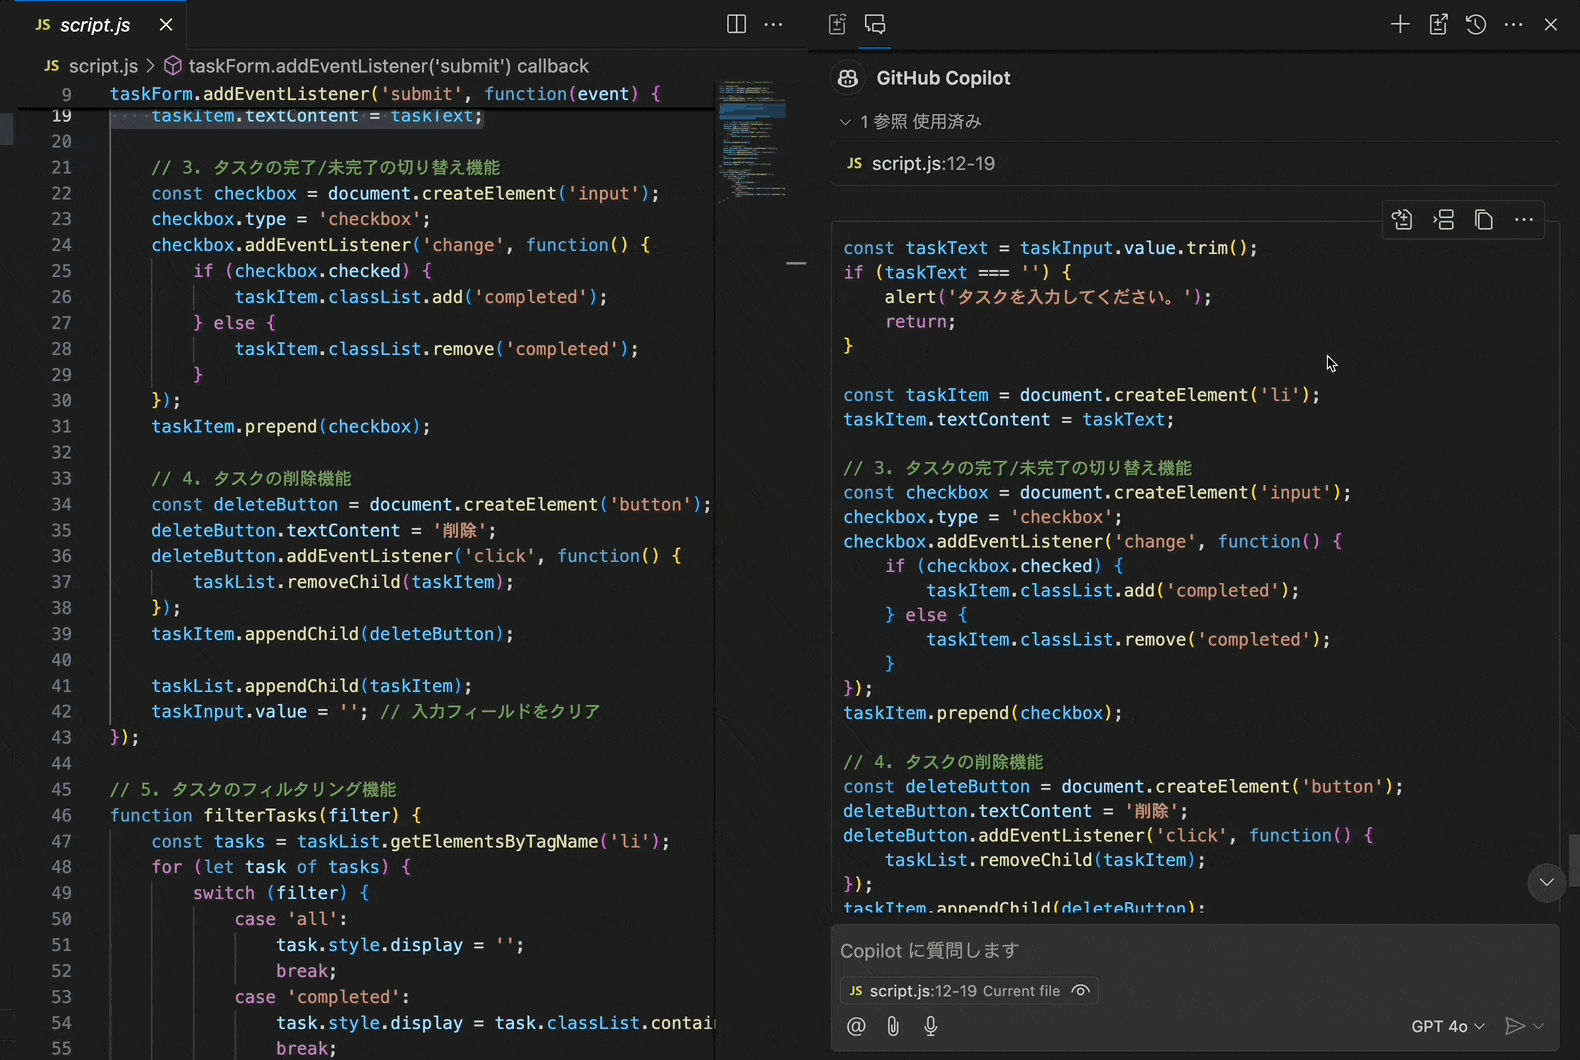Click const taskText line in the chat code
The width and height of the screenshot is (1580, 1060).
1050,248
